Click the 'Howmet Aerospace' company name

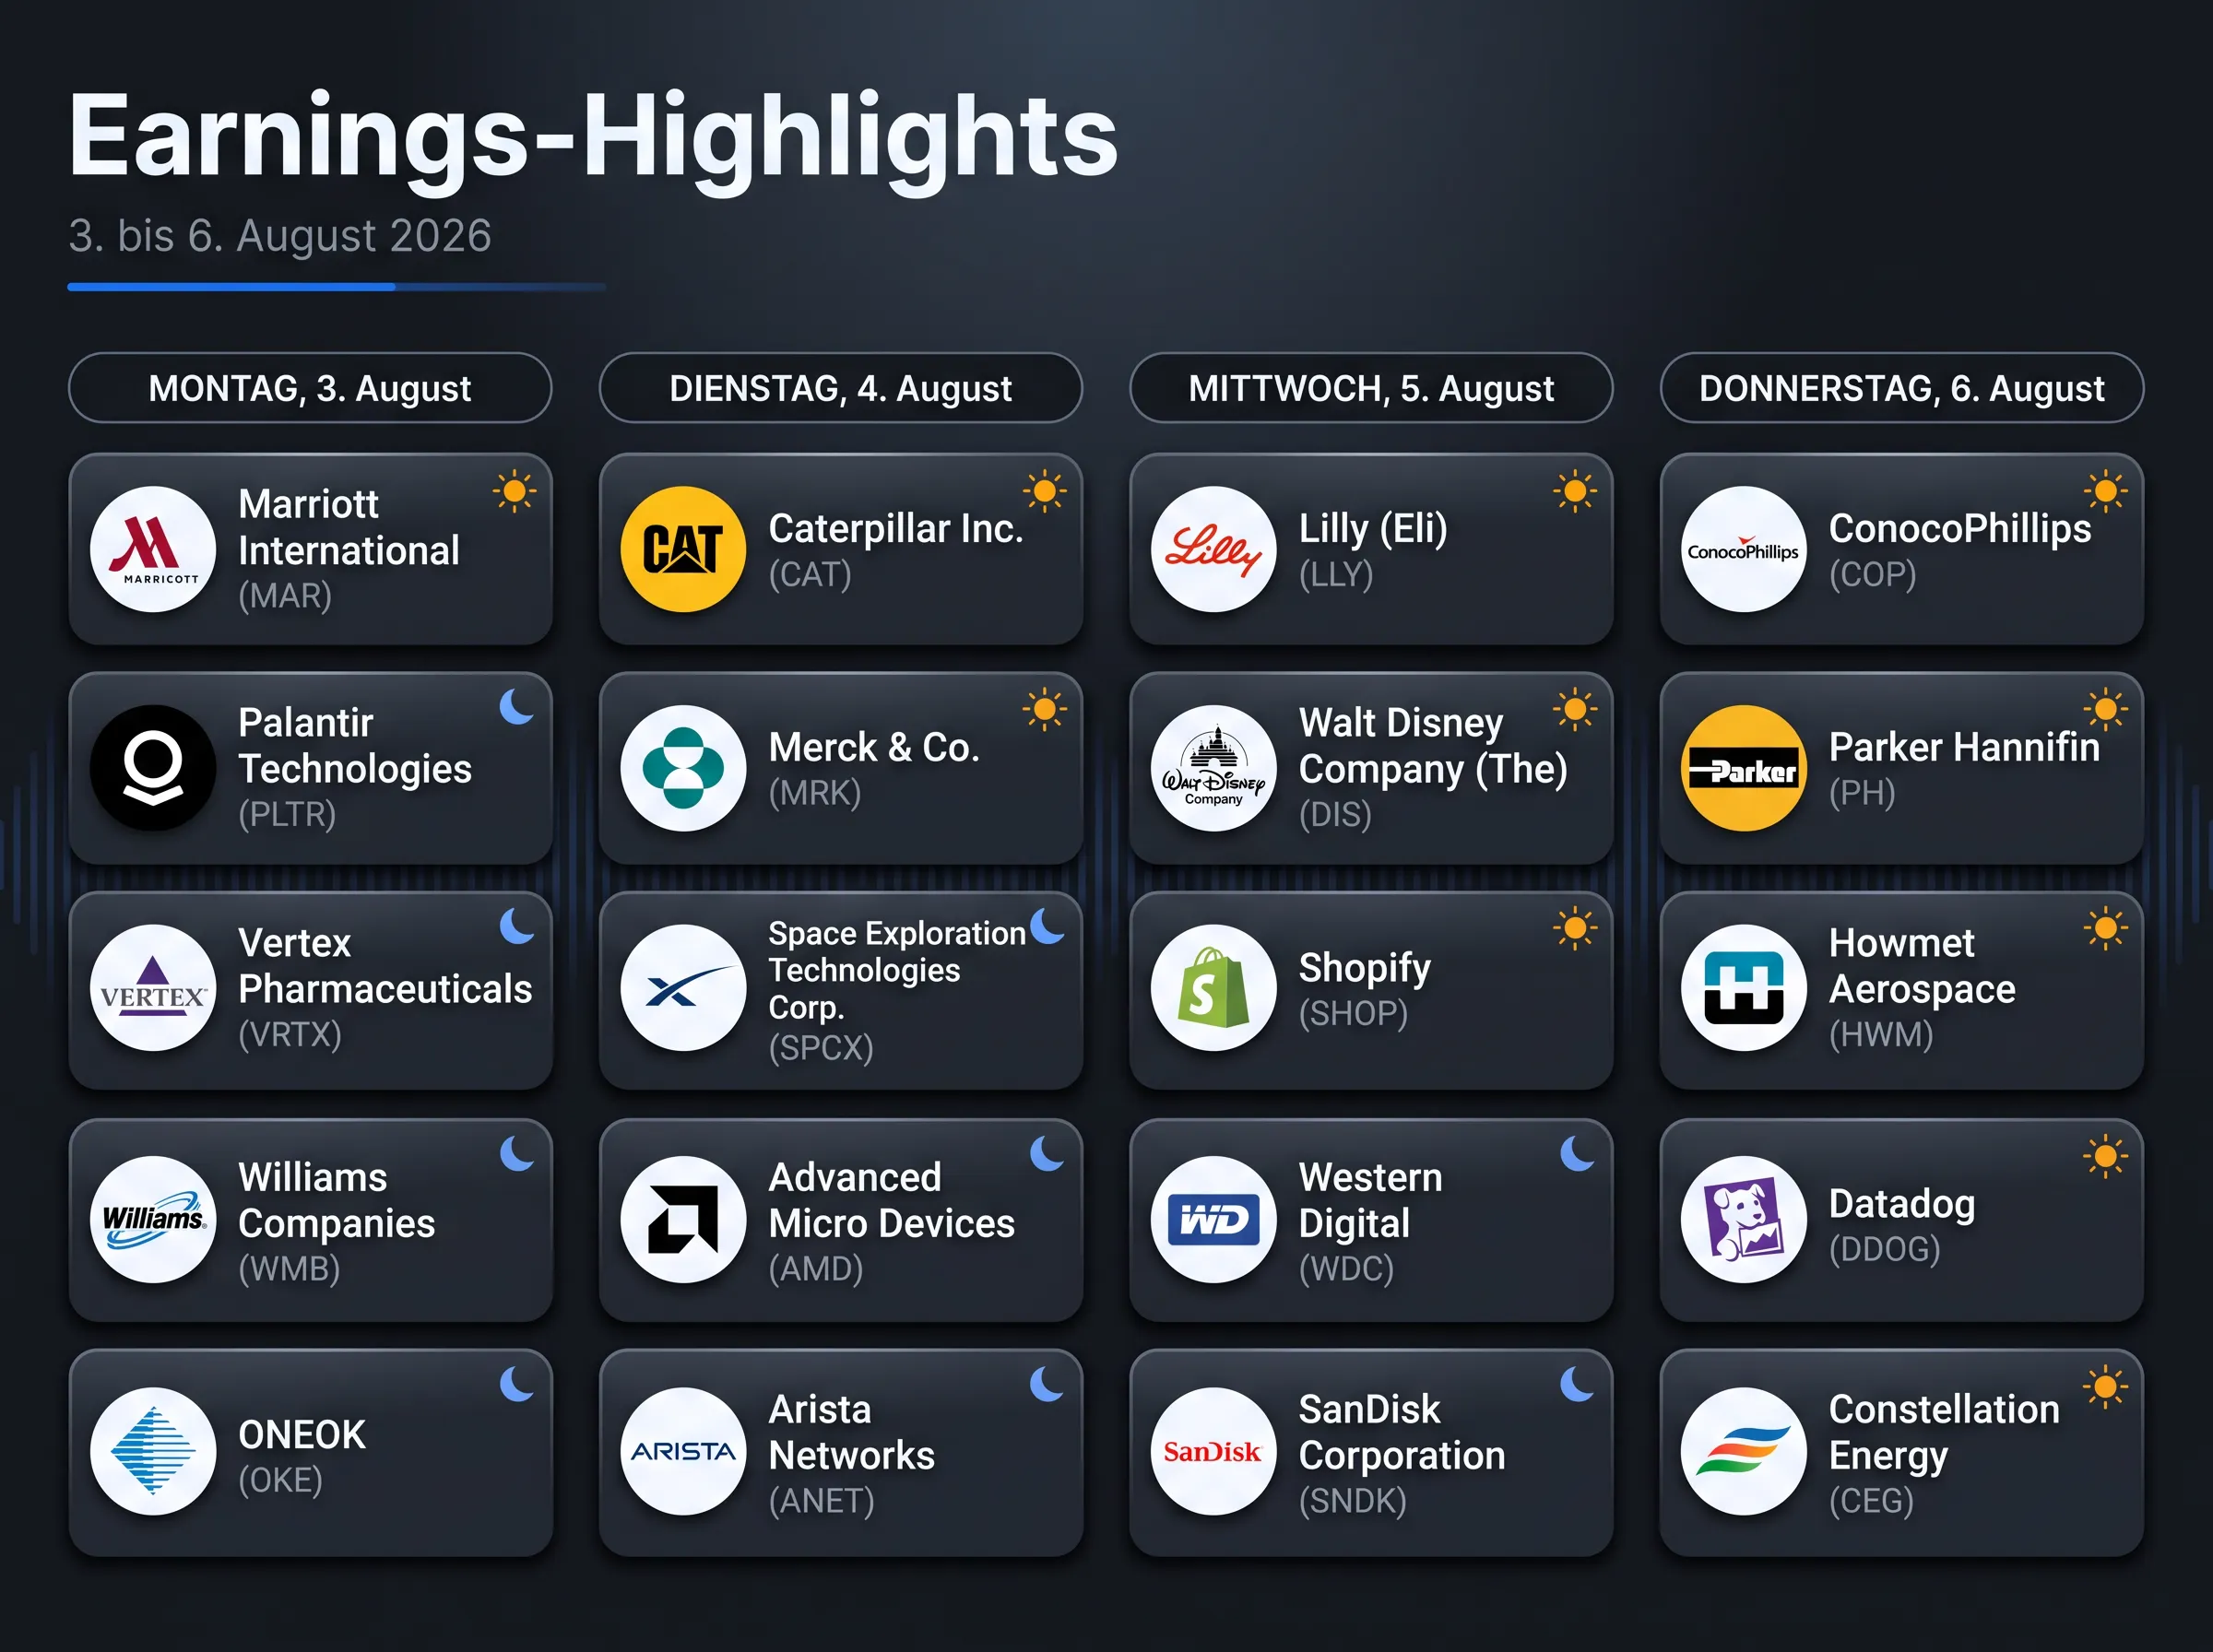(x=1922, y=966)
